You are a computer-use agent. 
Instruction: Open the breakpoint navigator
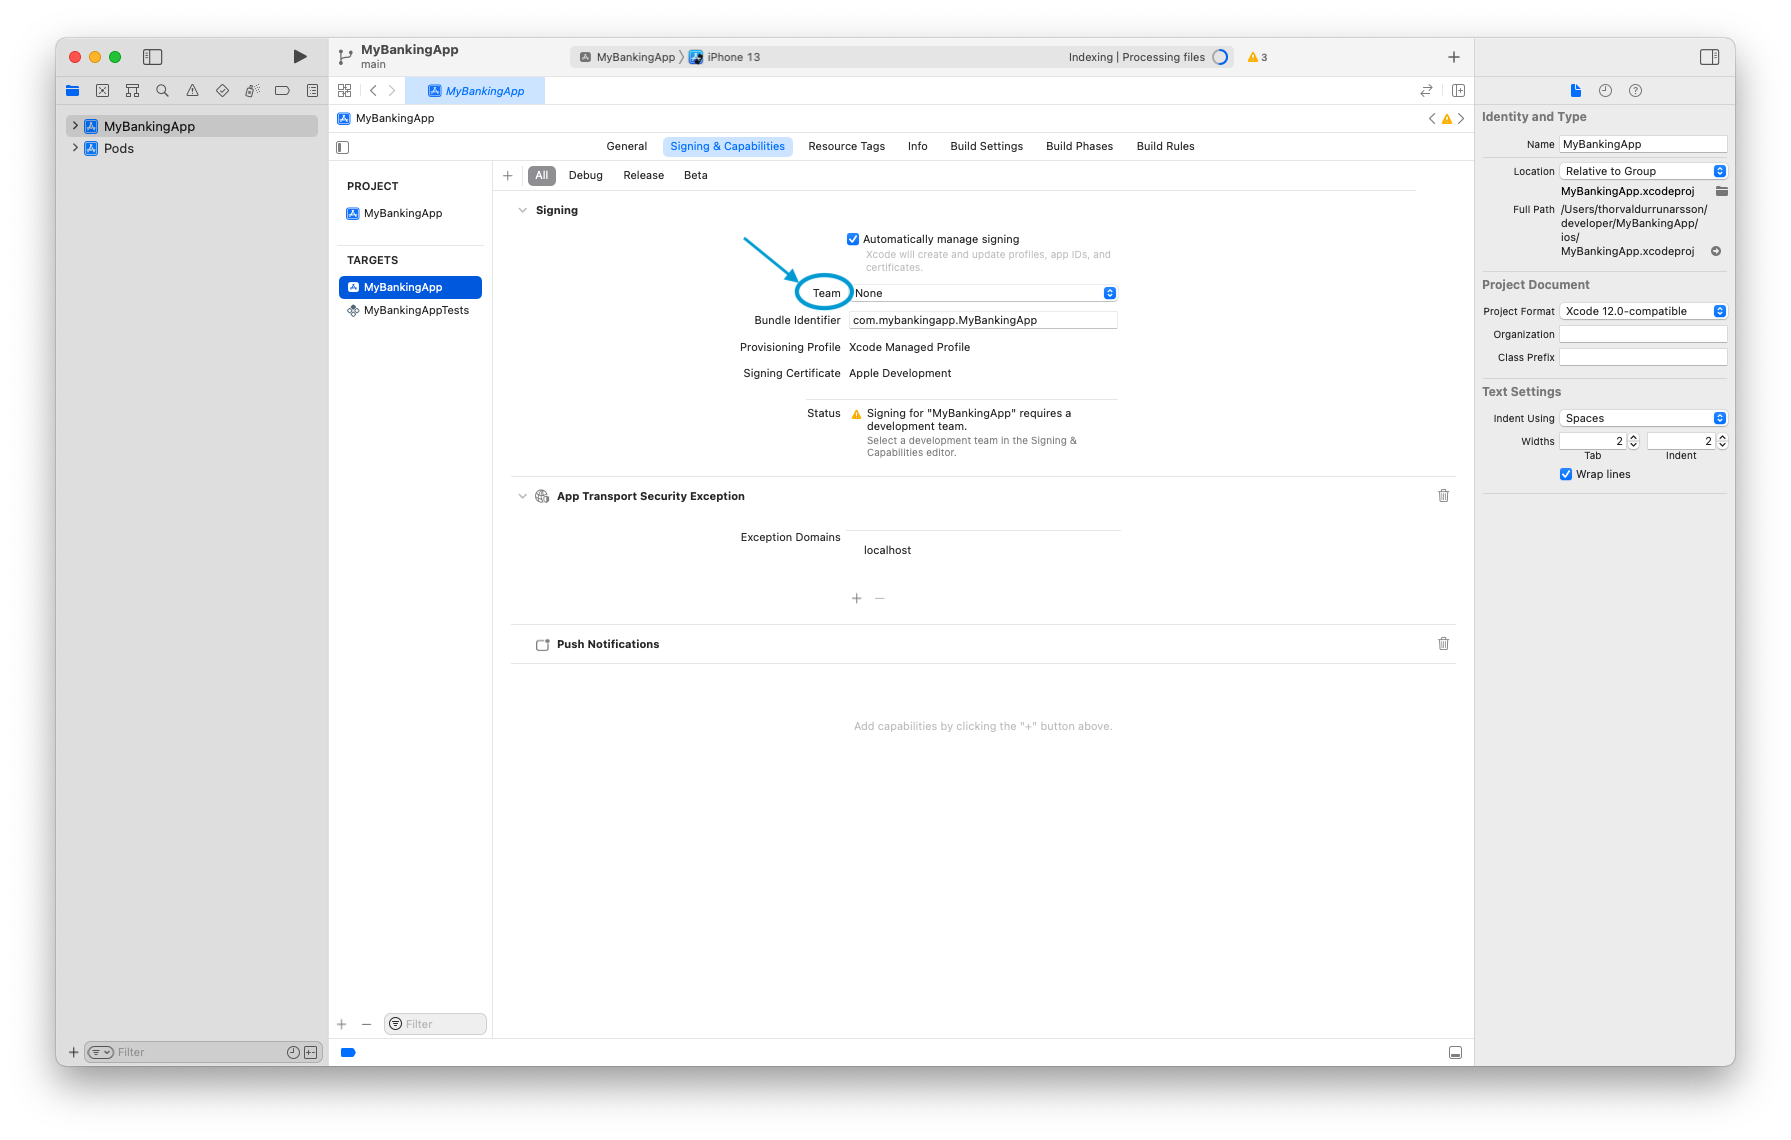click(x=282, y=91)
